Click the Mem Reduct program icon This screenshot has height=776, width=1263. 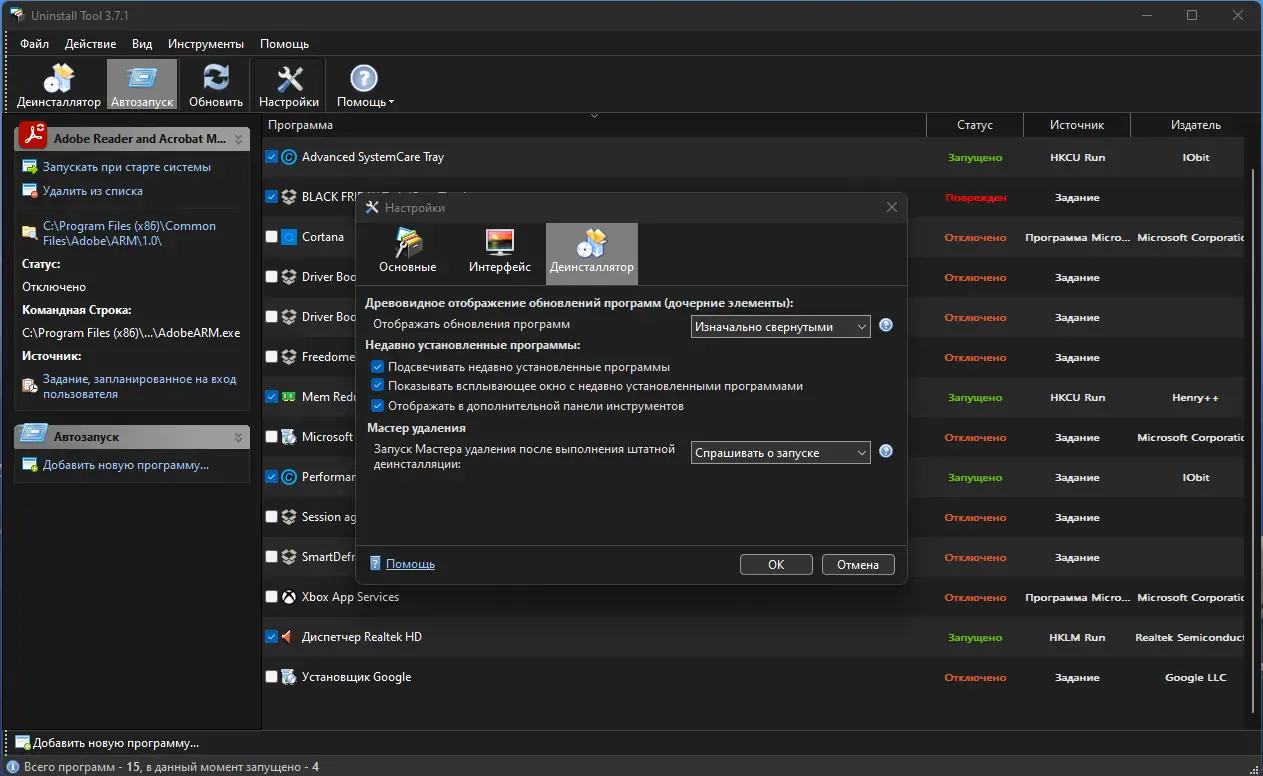[289, 397]
